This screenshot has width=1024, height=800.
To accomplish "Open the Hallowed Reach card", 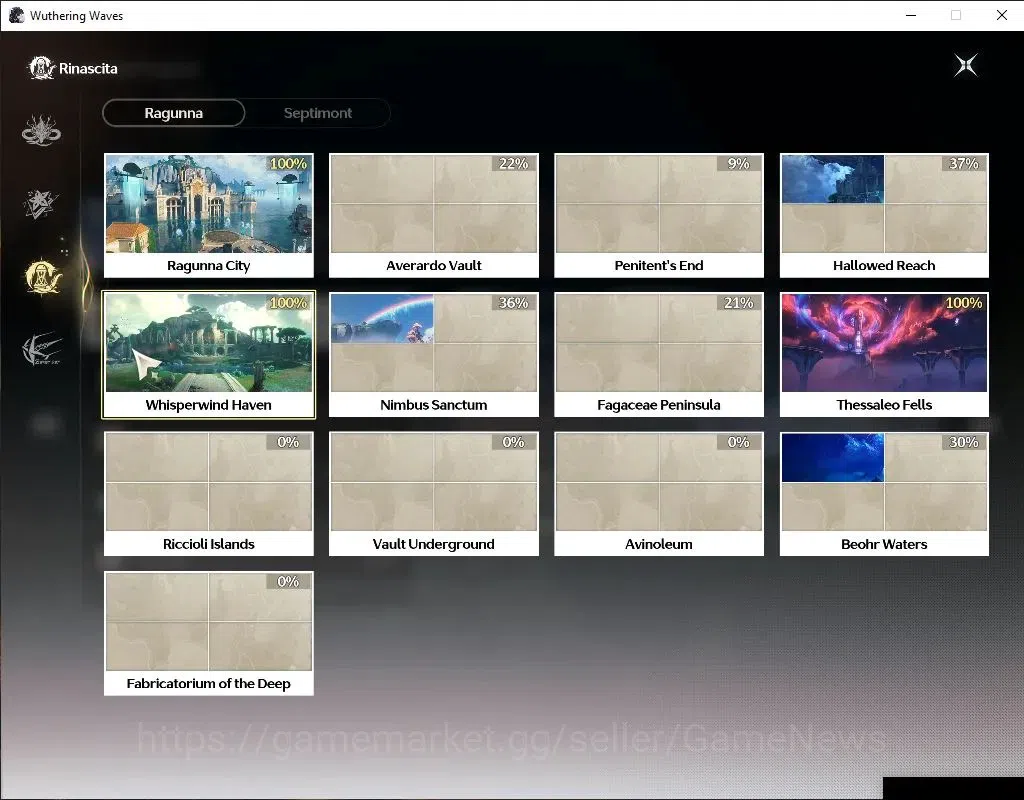I will pyautogui.click(x=884, y=216).
